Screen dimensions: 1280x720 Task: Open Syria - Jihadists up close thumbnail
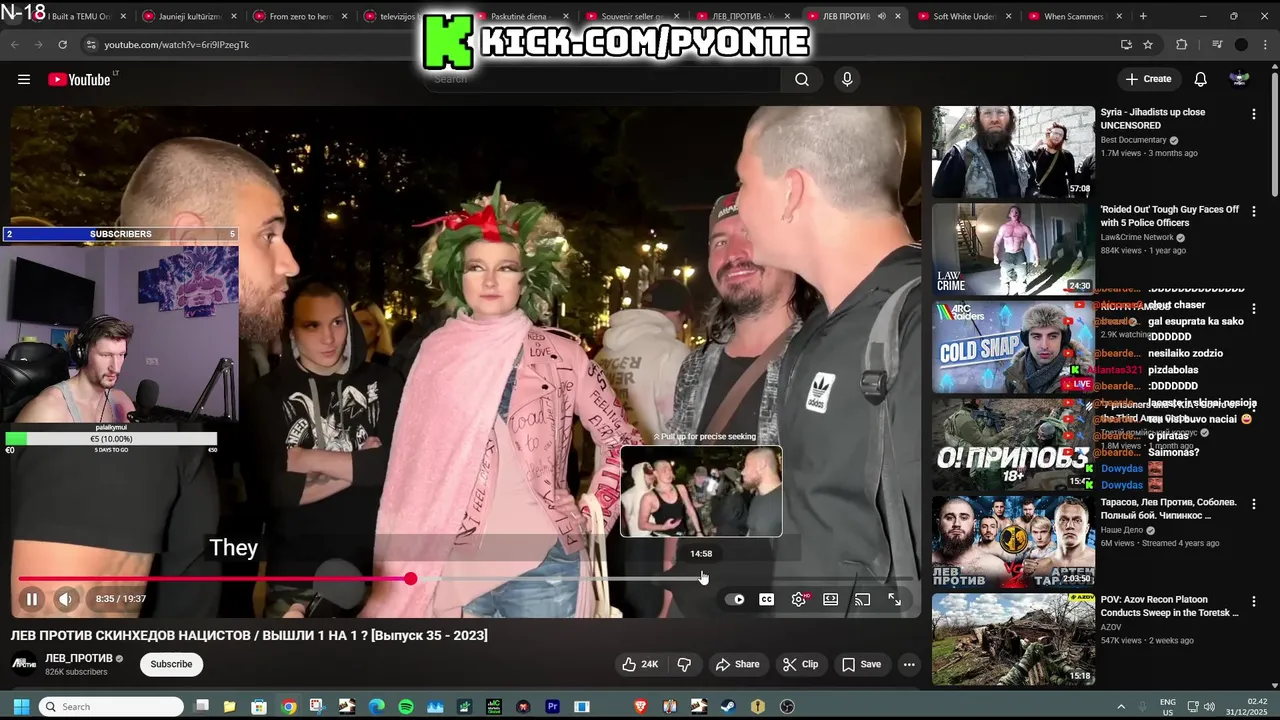(x=1013, y=152)
